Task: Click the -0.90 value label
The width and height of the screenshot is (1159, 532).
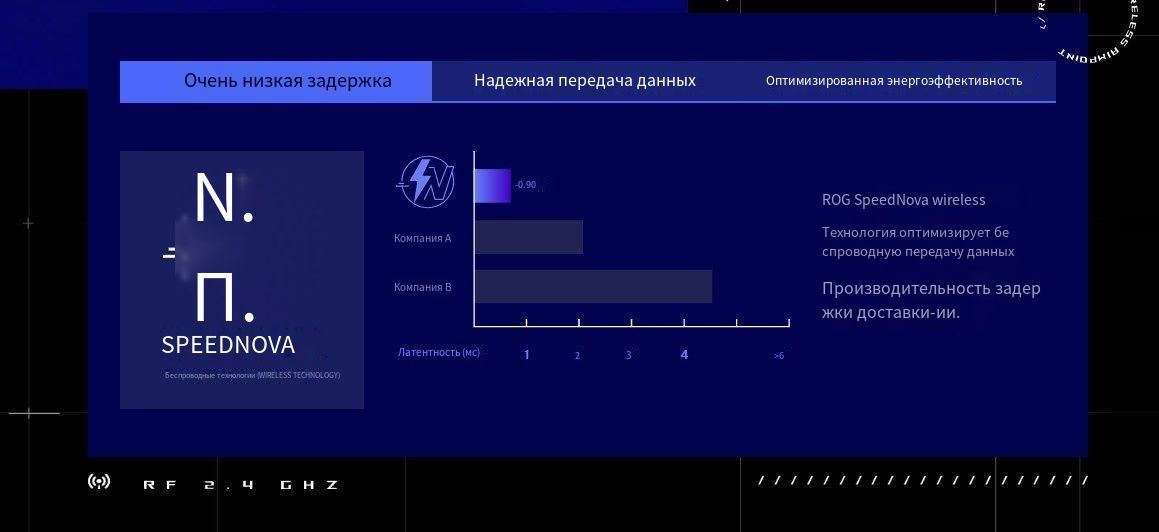Action: tap(525, 185)
